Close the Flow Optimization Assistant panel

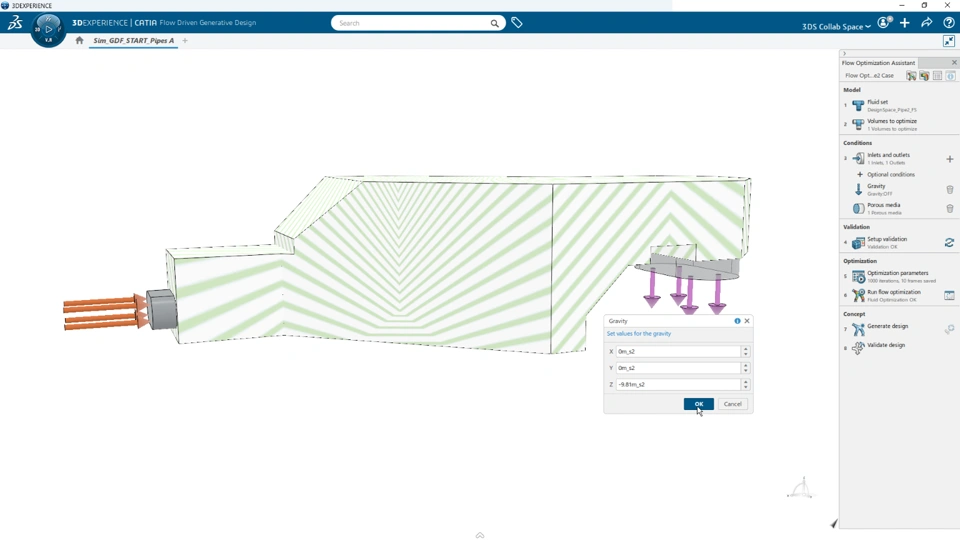(954, 62)
